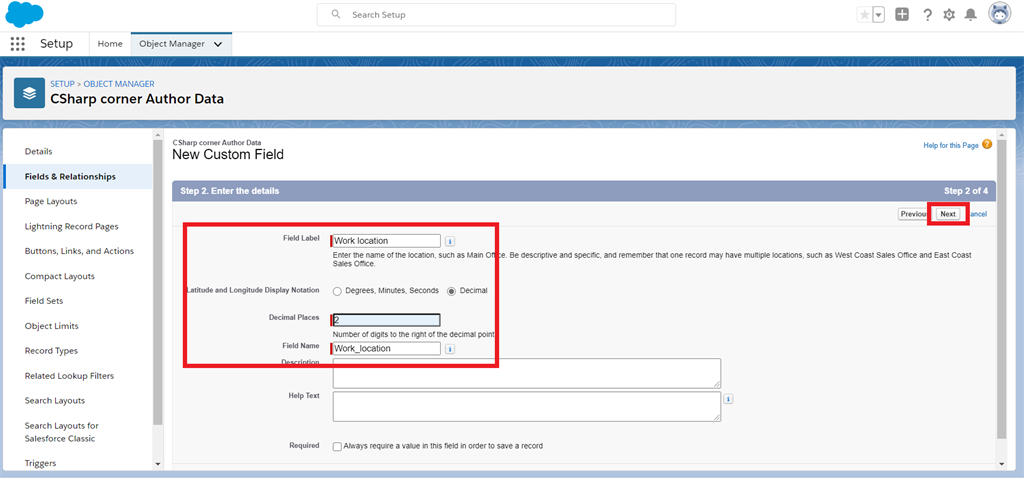This screenshot has height=480, width=1024.
Task: Click the Previous button
Action: [x=914, y=214]
